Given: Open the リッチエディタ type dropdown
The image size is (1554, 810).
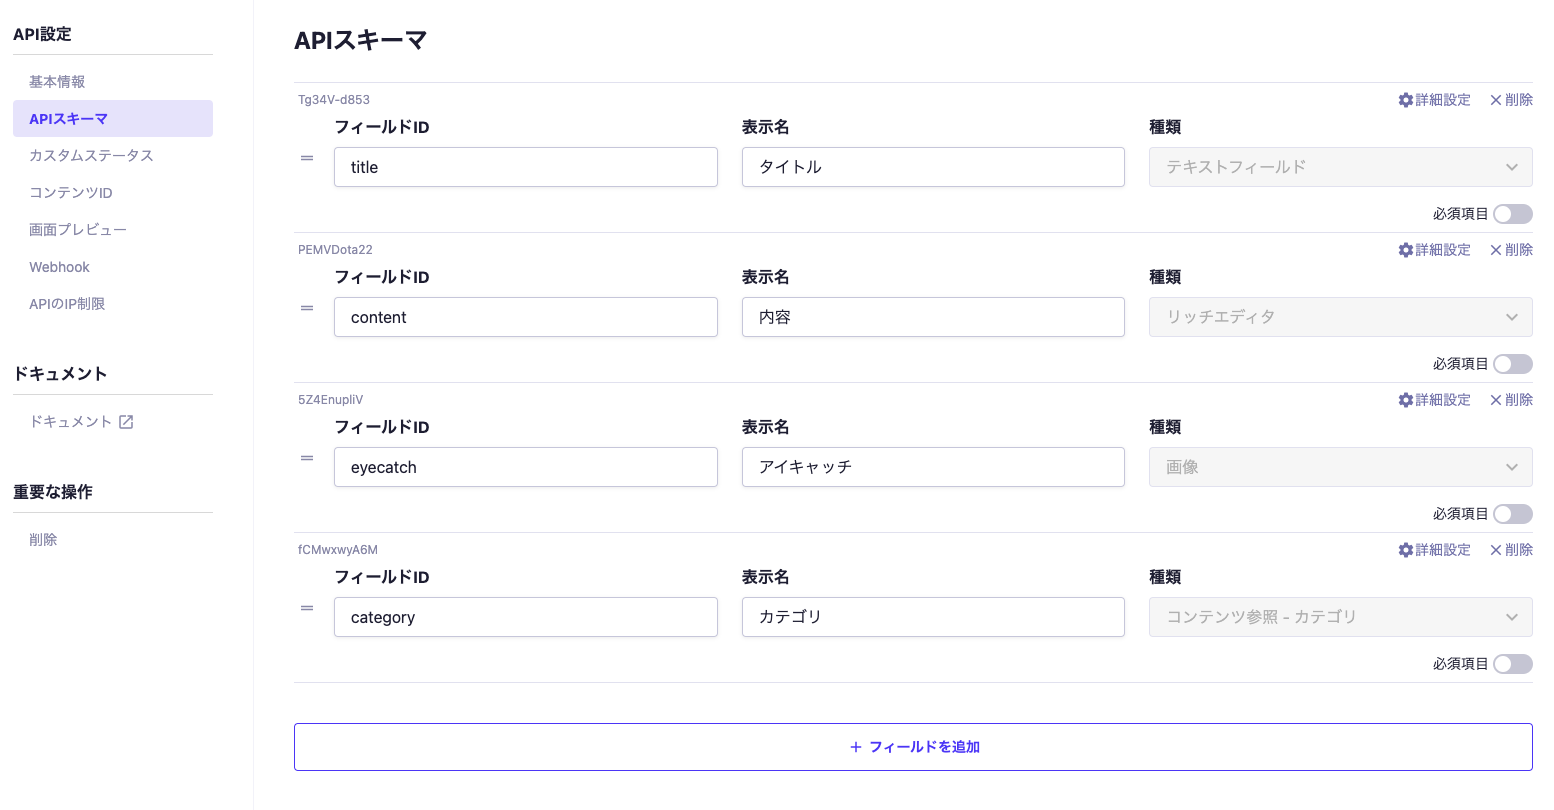Looking at the screenshot, I should (1340, 317).
